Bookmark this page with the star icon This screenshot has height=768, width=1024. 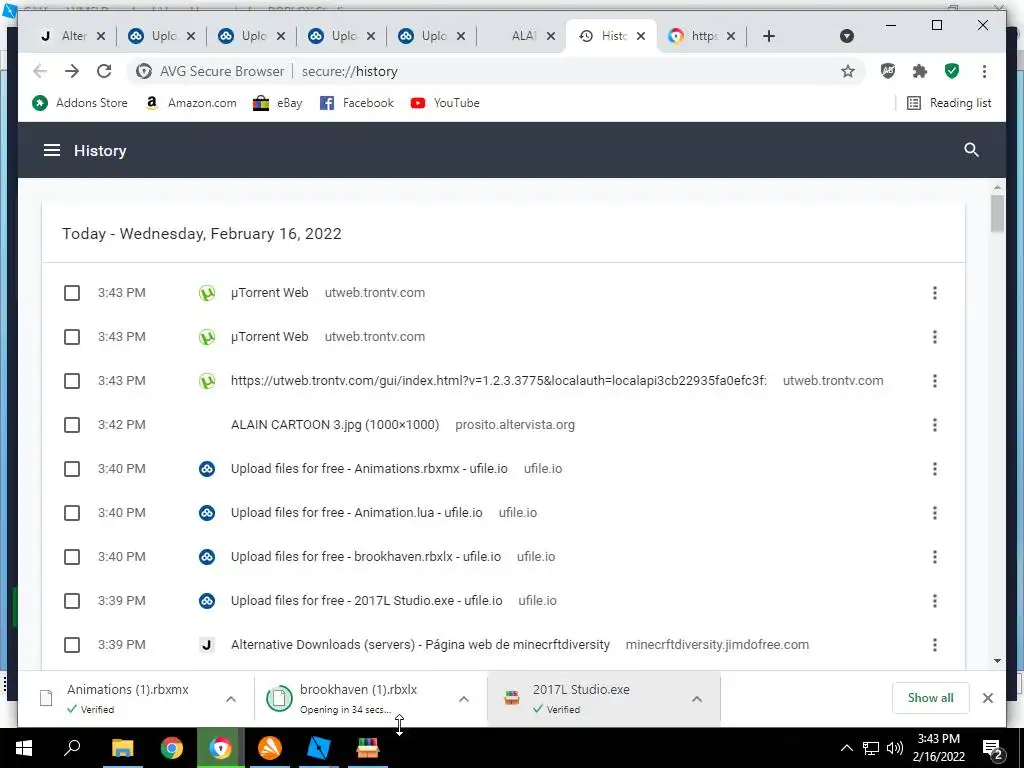pos(848,71)
